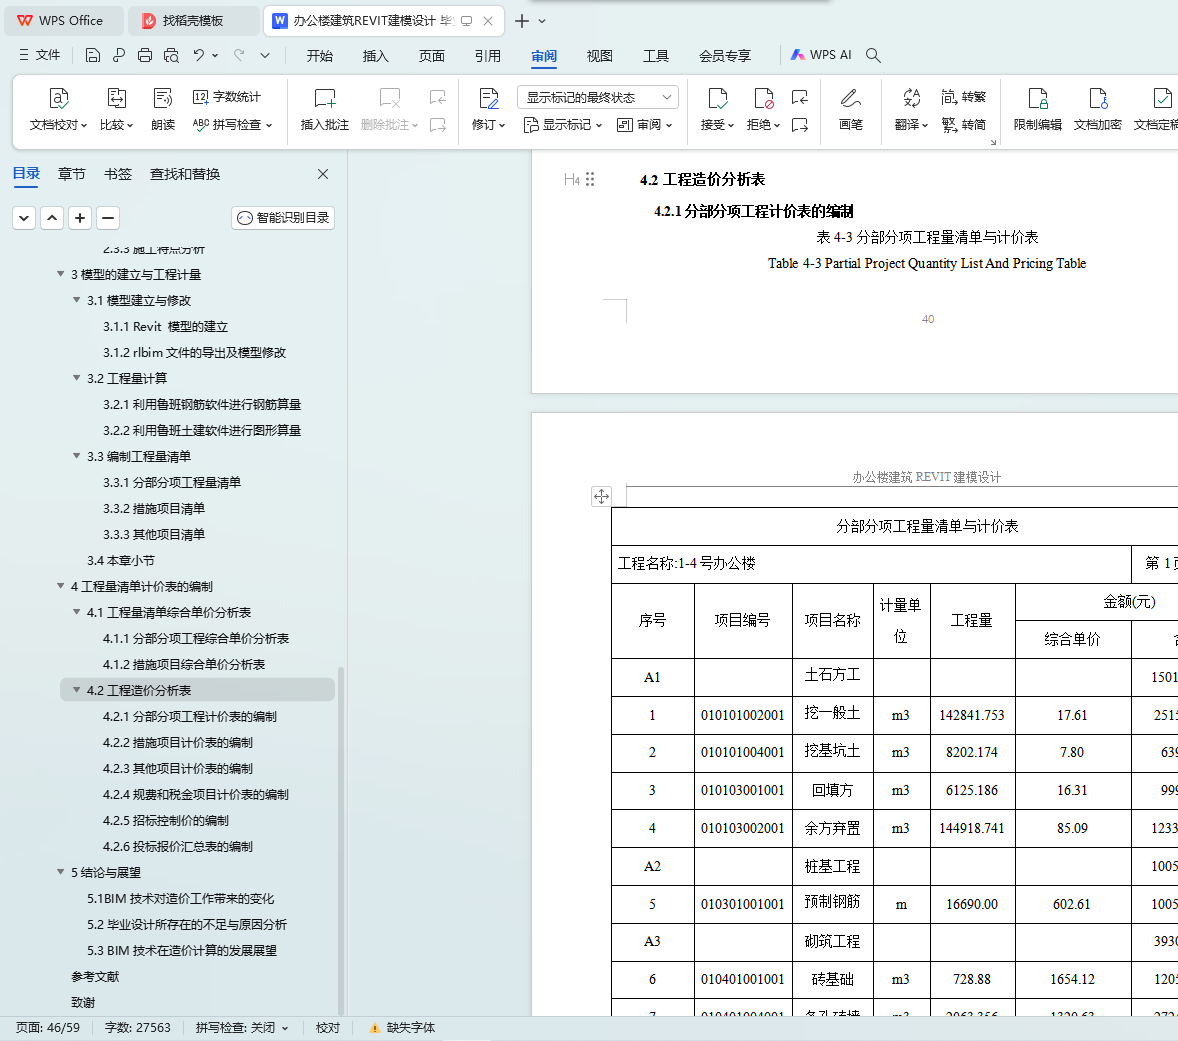Demote heading level with minus button
The height and width of the screenshot is (1041, 1178).
(x=108, y=218)
